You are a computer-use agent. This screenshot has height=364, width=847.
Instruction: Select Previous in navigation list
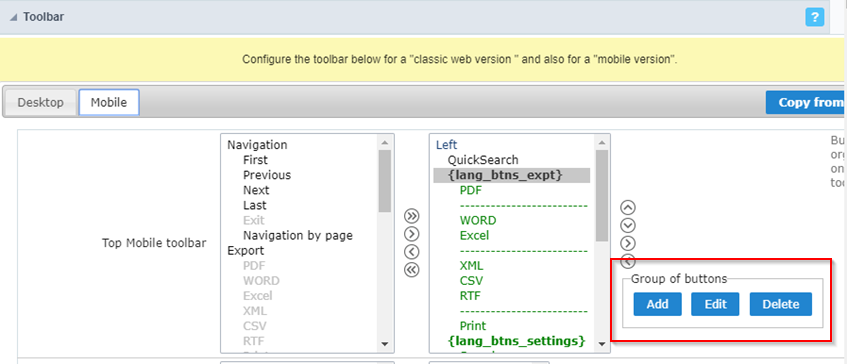click(267, 175)
